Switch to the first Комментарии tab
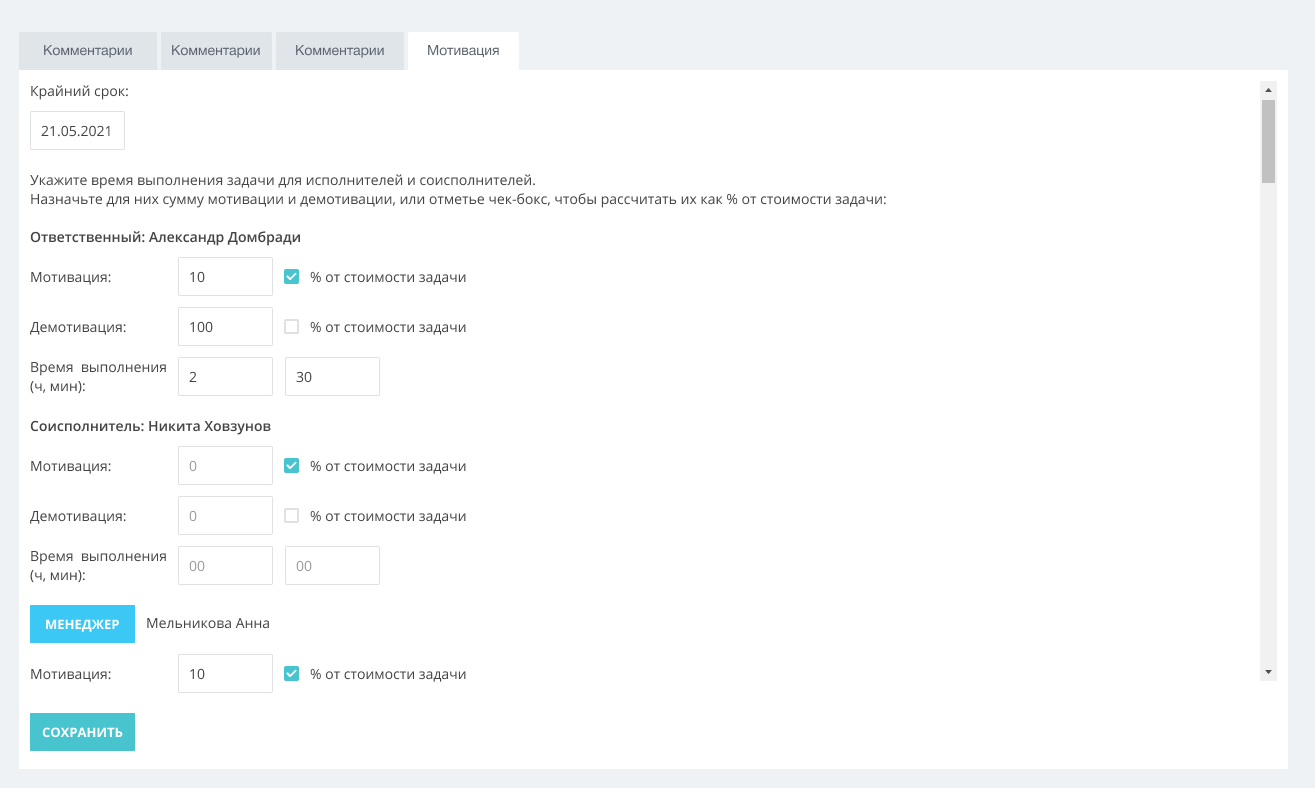Image resolution: width=1315 pixels, height=788 pixels. point(88,51)
